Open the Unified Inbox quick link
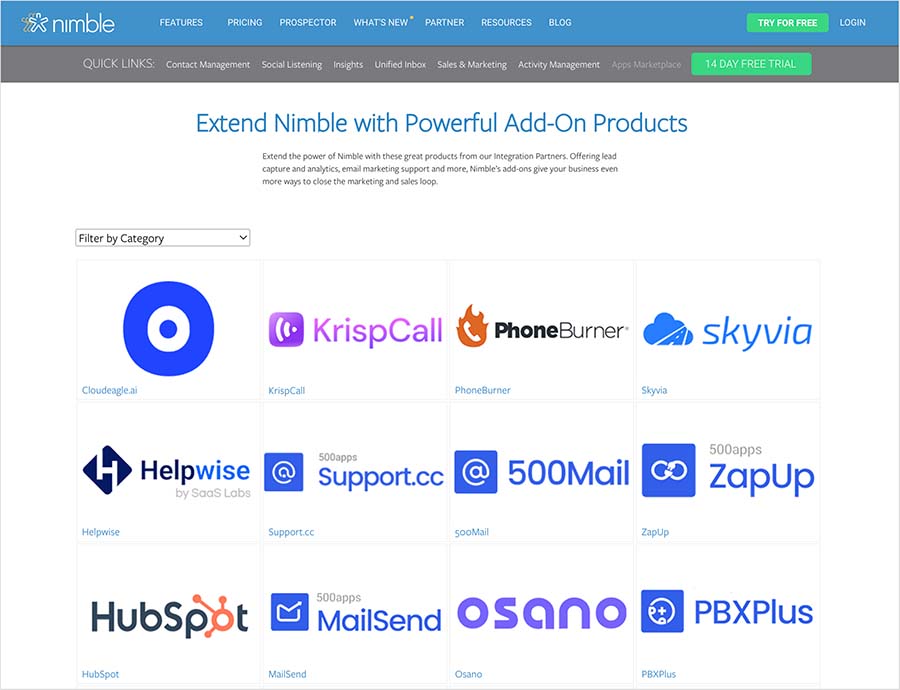Screen dimensions: 900x690 pyautogui.click(x=401, y=64)
